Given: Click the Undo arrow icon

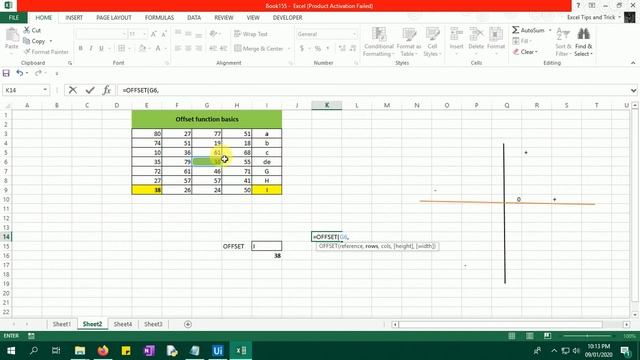Looking at the screenshot, I should [x=19, y=73].
